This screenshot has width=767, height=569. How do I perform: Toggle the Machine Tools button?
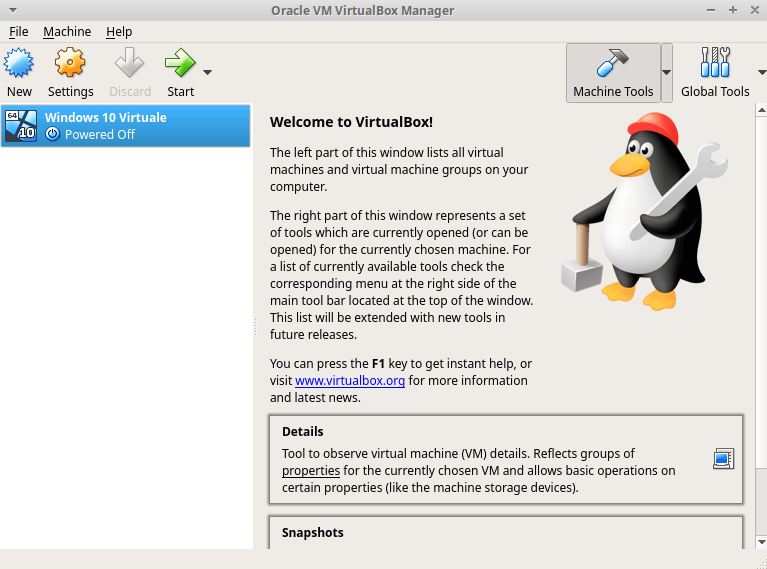click(x=613, y=73)
